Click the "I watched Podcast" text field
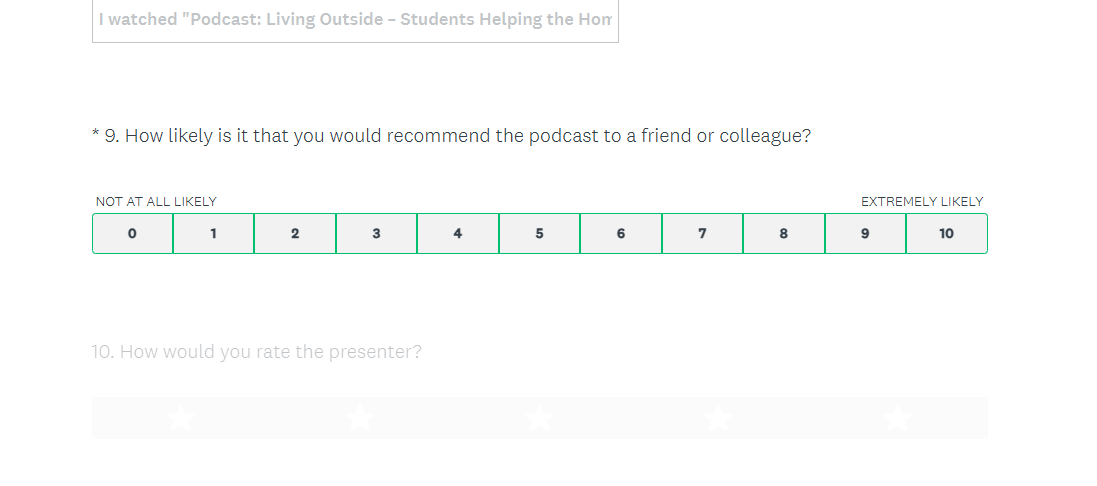This screenshot has width=1097, height=486. 355,21
